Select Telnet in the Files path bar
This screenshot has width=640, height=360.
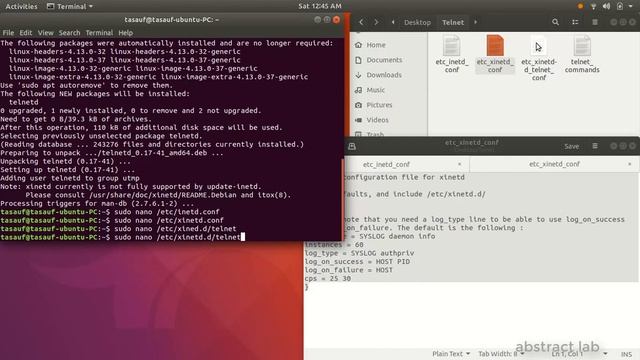click(x=453, y=22)
